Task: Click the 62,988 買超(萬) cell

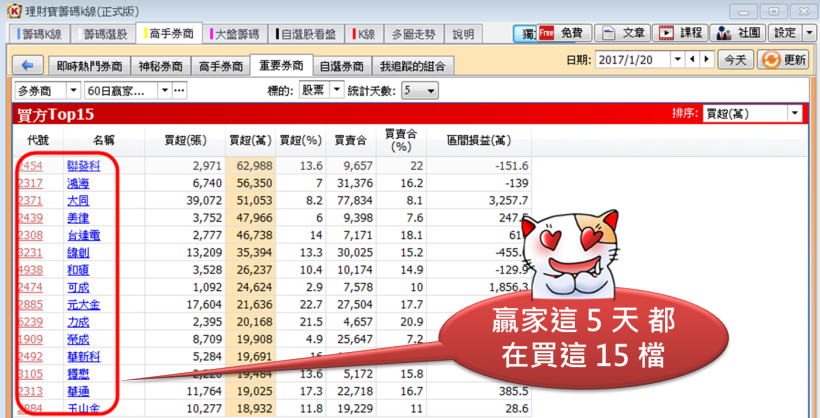Action: click(250, 166)
